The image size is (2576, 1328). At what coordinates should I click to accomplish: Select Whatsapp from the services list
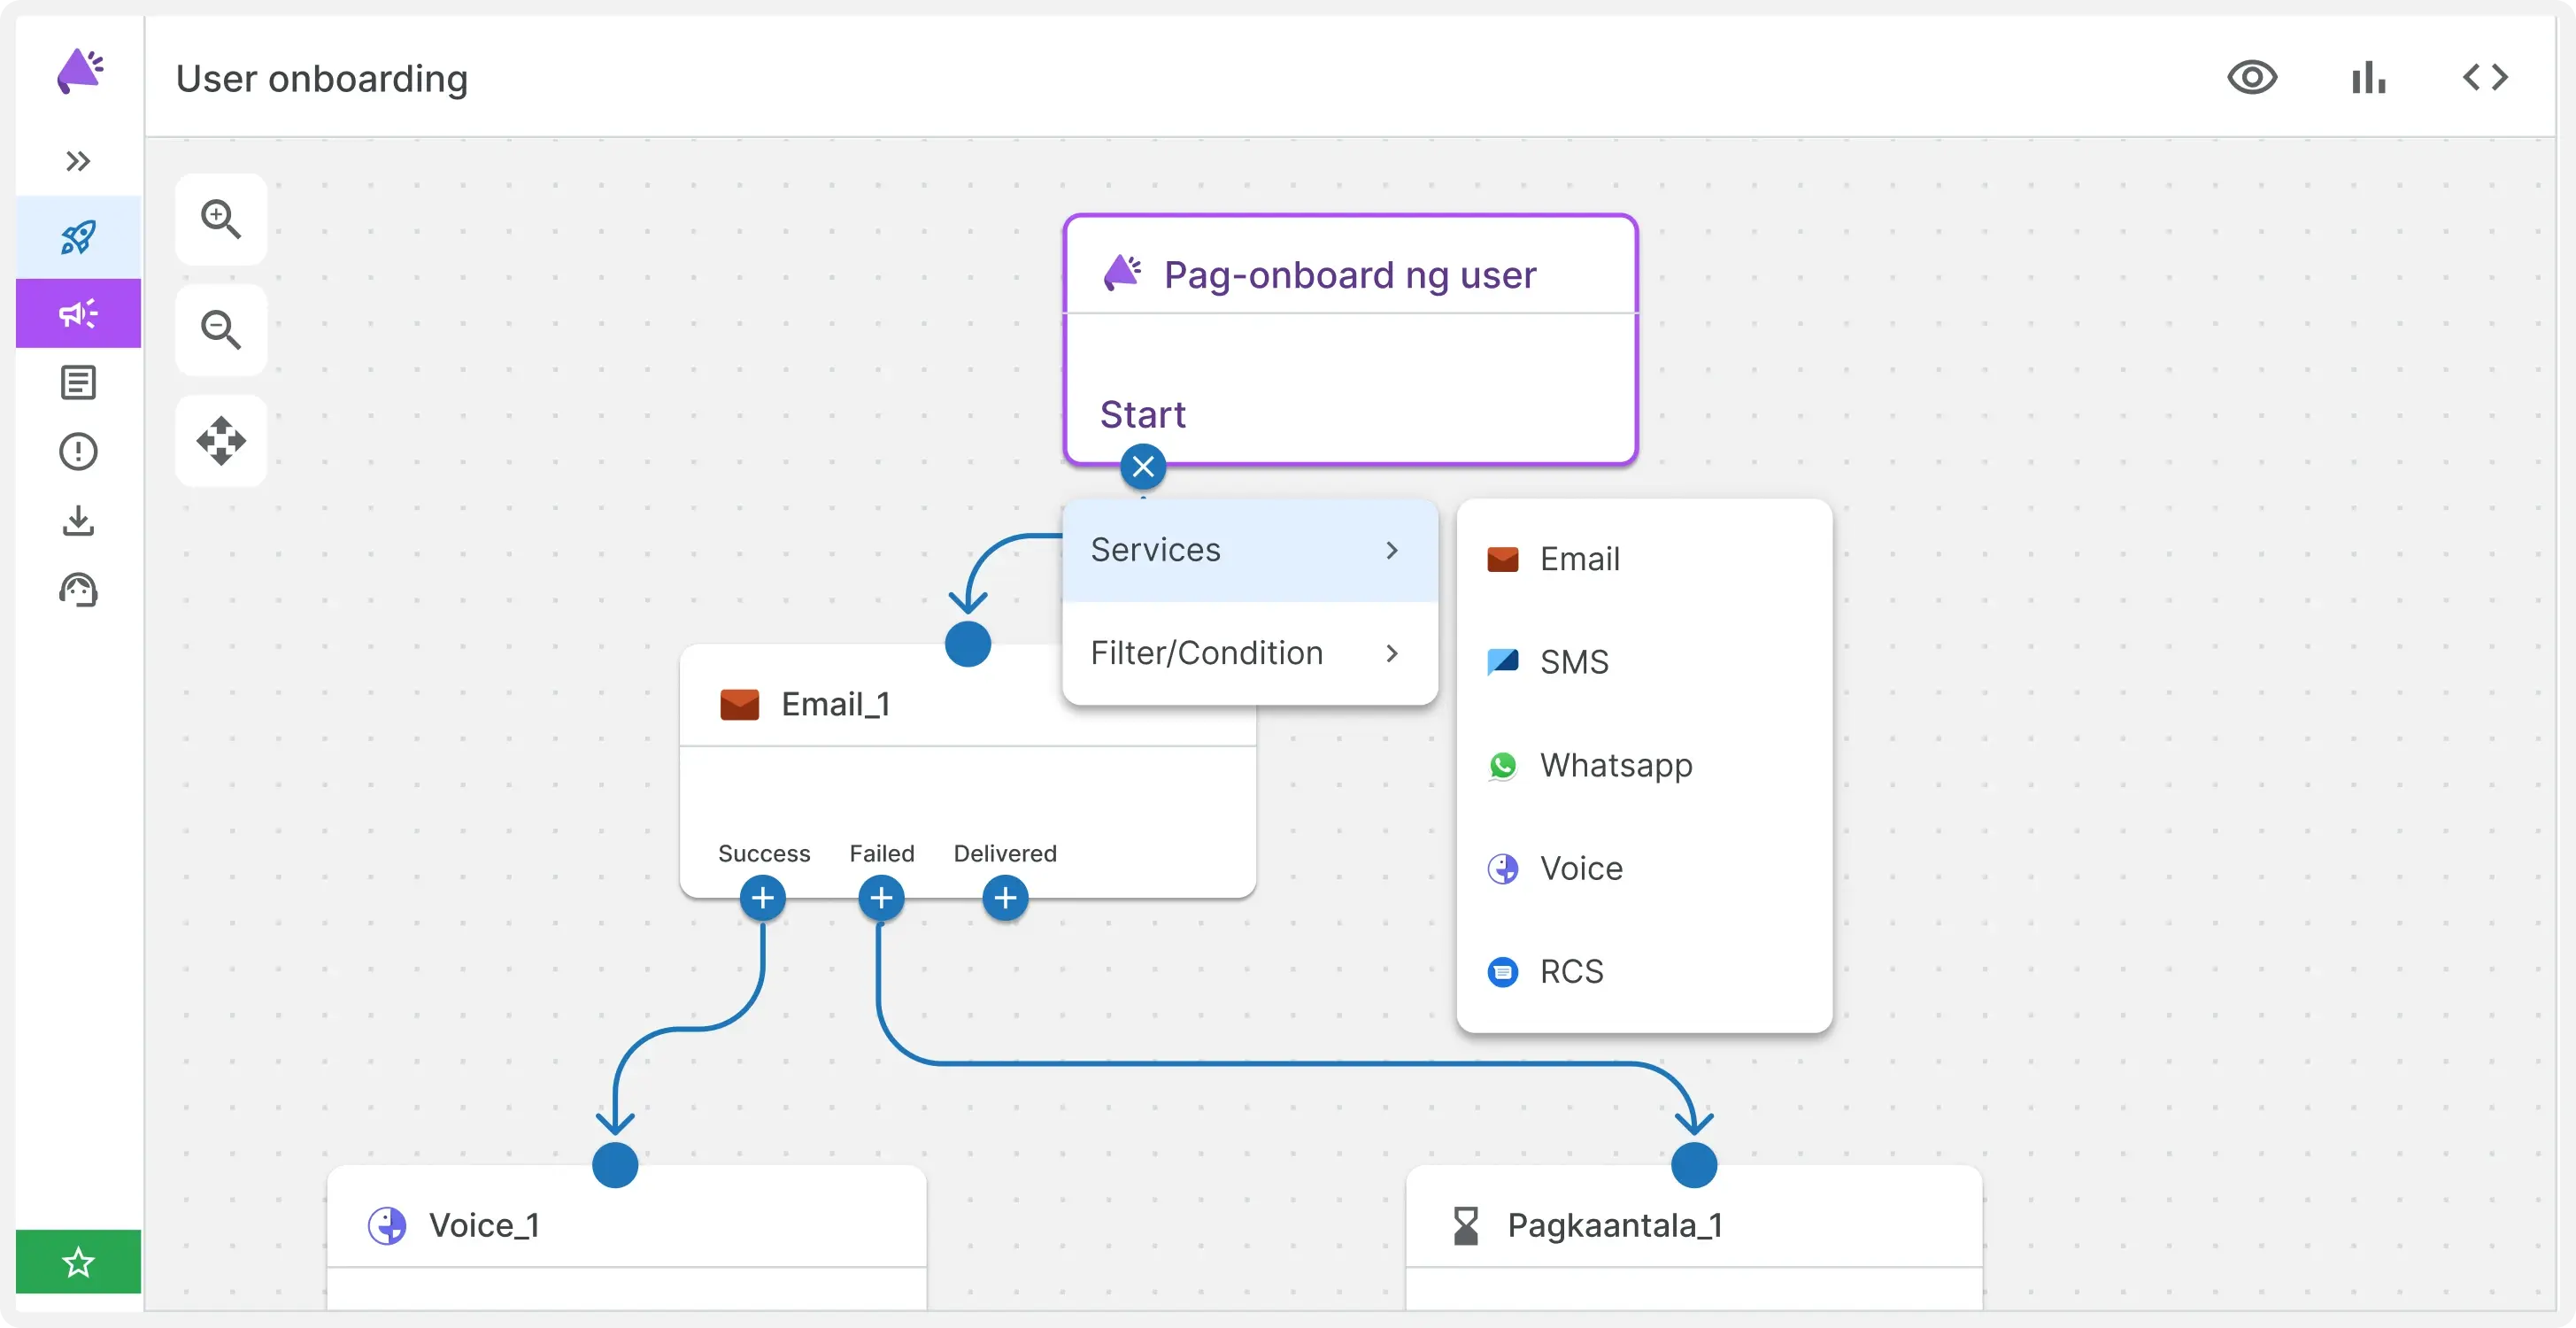click(1615, 765)
